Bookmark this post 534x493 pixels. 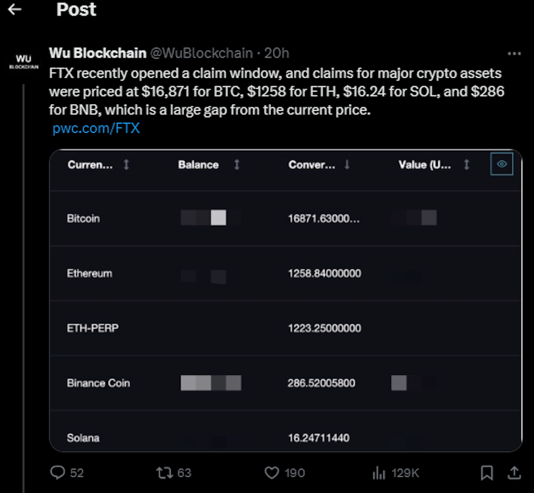(x=487, y=473)
